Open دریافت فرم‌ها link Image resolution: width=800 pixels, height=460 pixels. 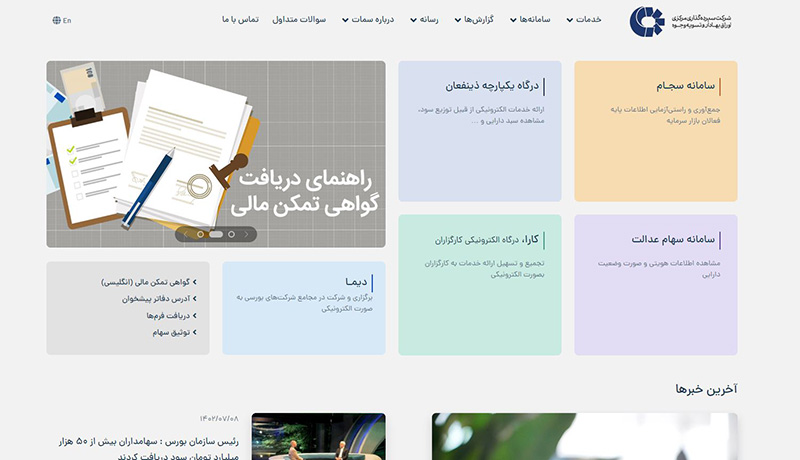pos(168,316)
